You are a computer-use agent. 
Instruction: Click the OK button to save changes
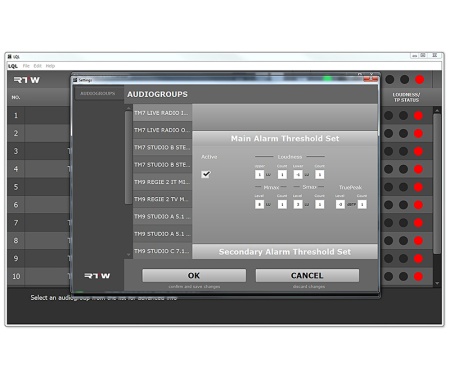pos(194,276)
